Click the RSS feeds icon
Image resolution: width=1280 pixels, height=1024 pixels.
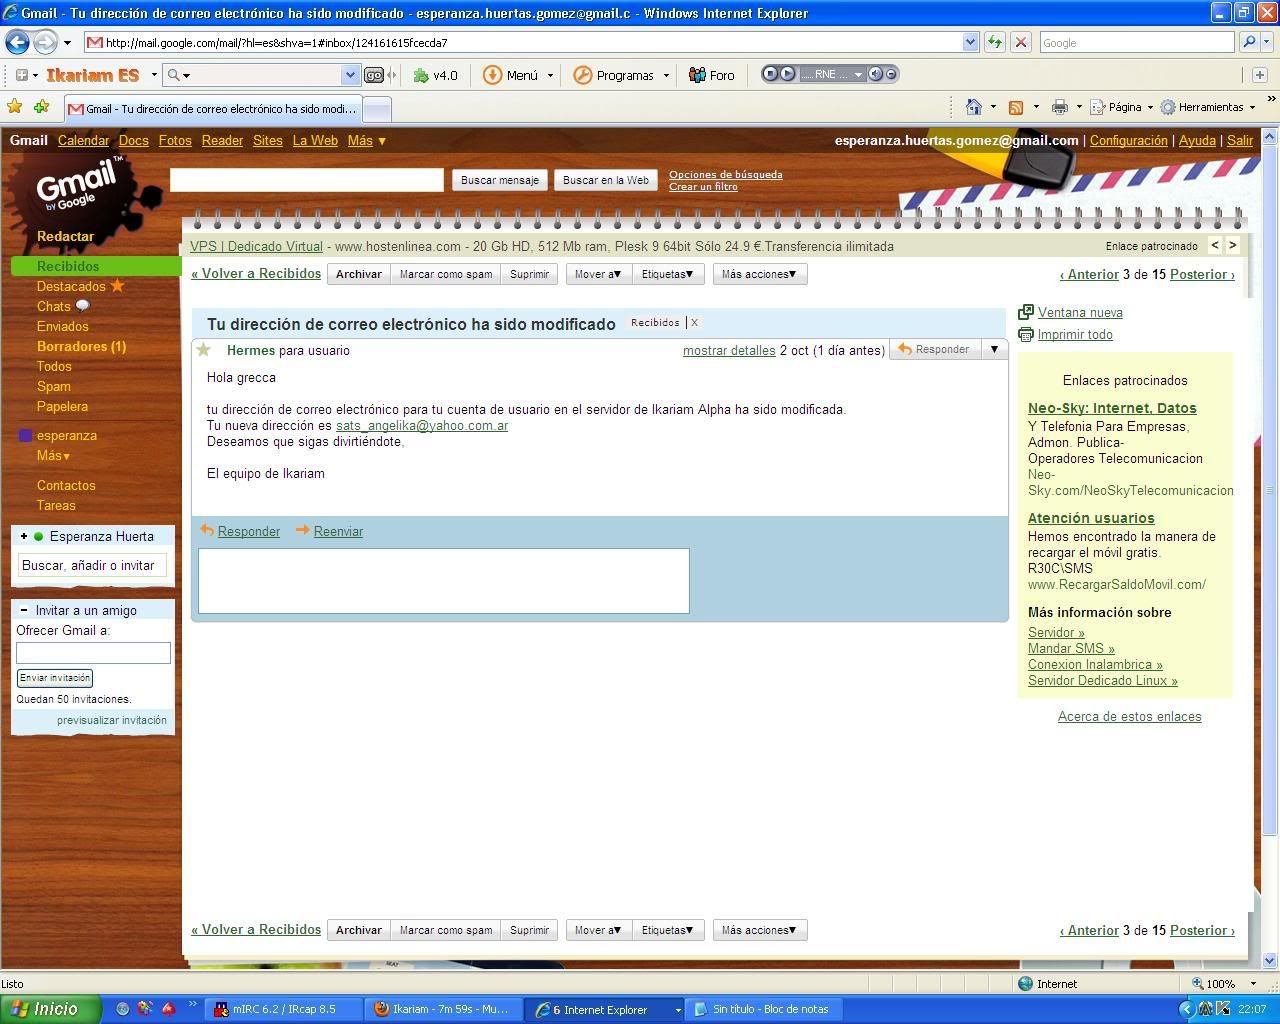pyautogui.click(x=1016, y=107)
